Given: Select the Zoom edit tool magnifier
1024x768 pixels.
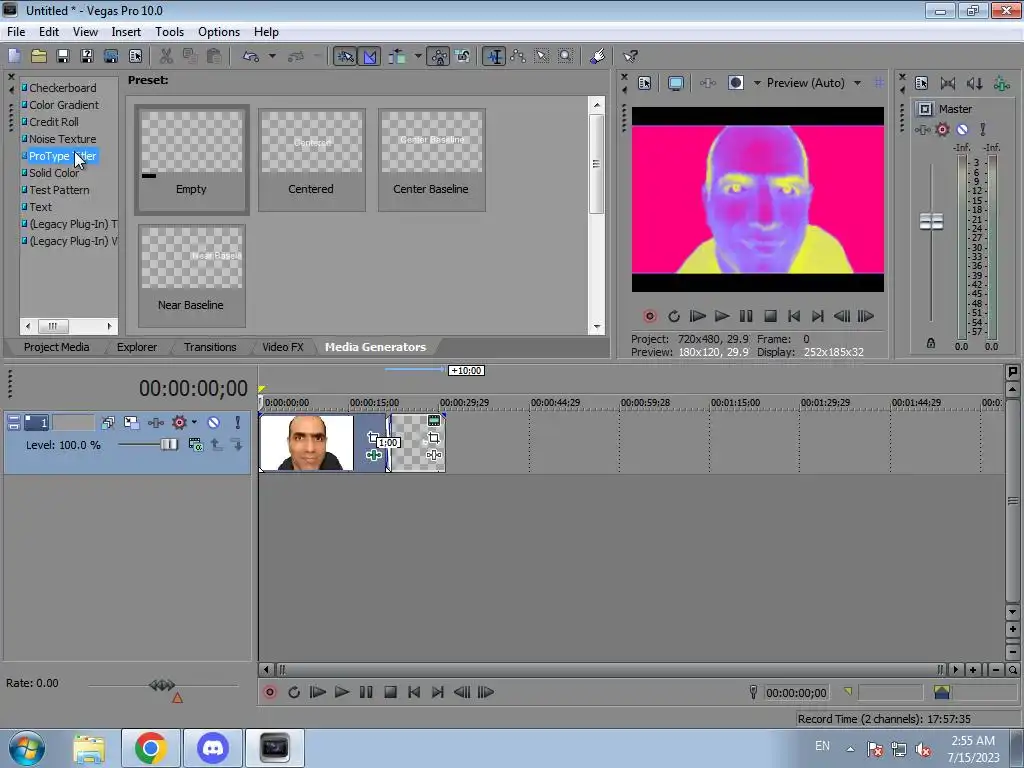Looking at the screenshot, I should 566,56.
